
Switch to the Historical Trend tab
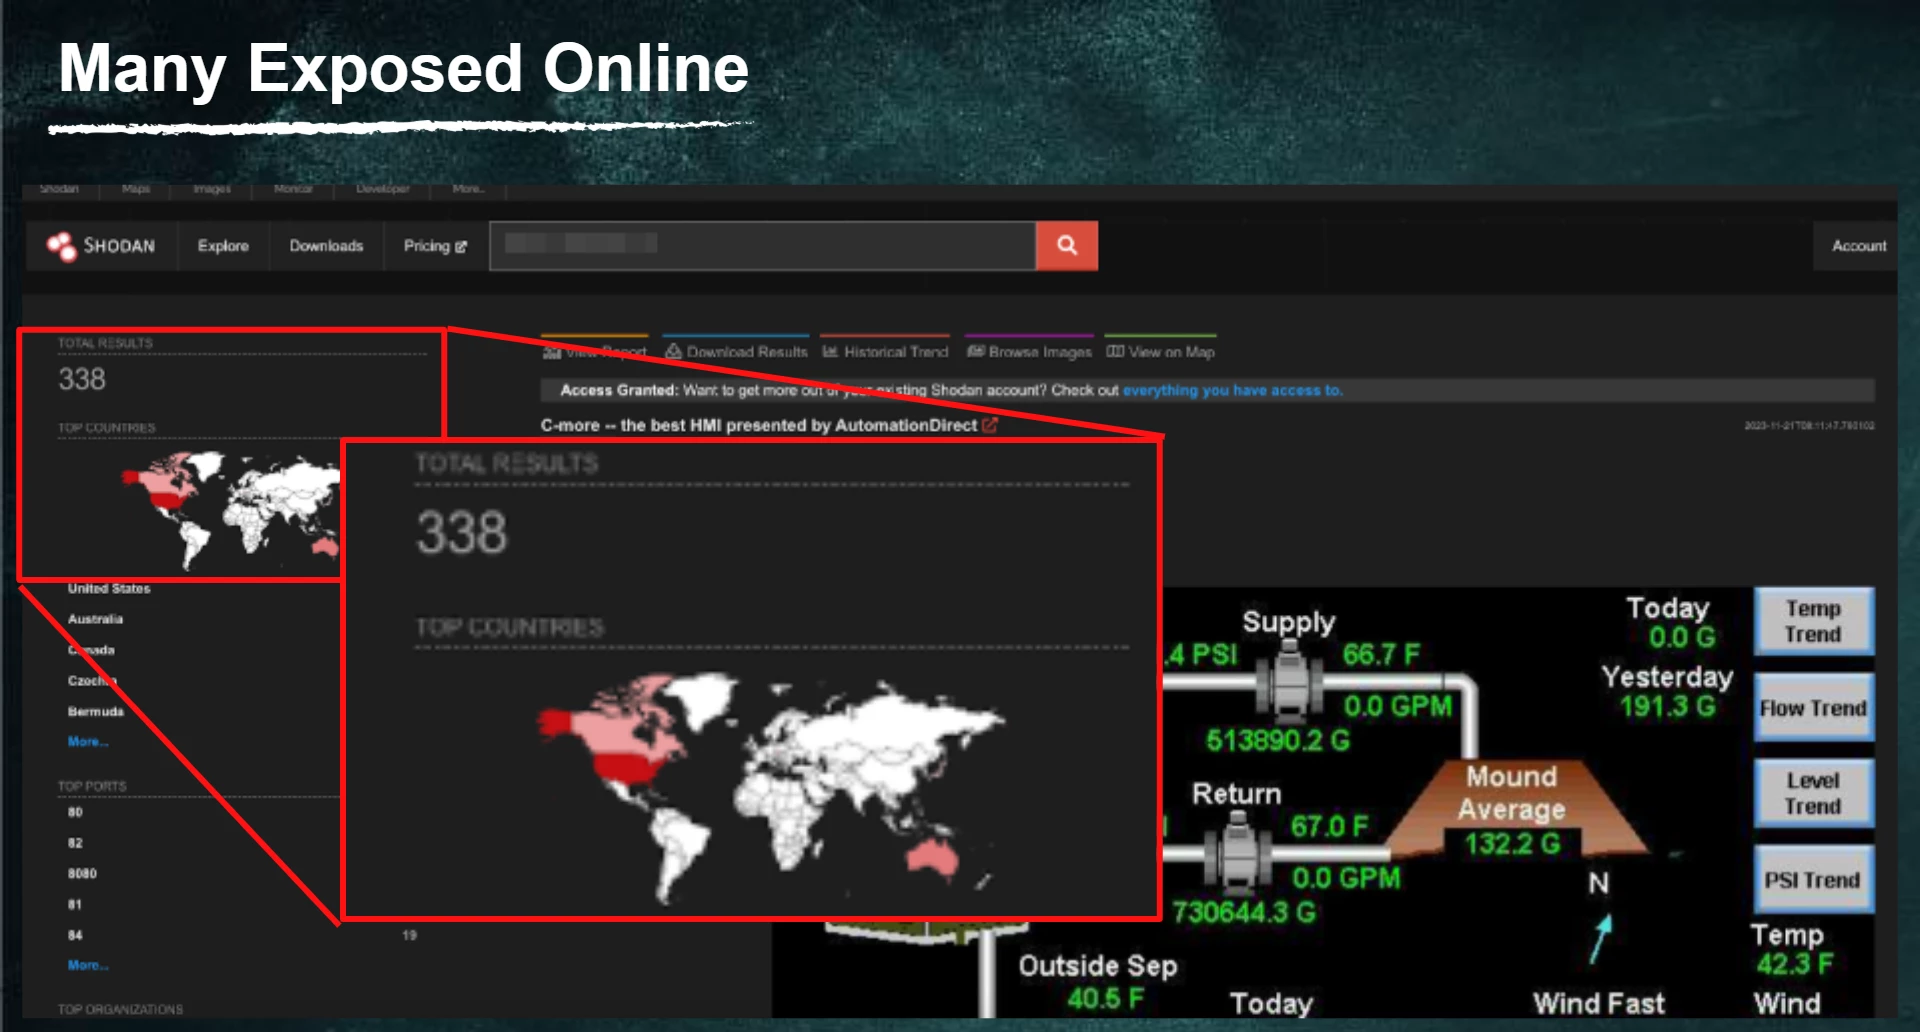click(885, 352)
